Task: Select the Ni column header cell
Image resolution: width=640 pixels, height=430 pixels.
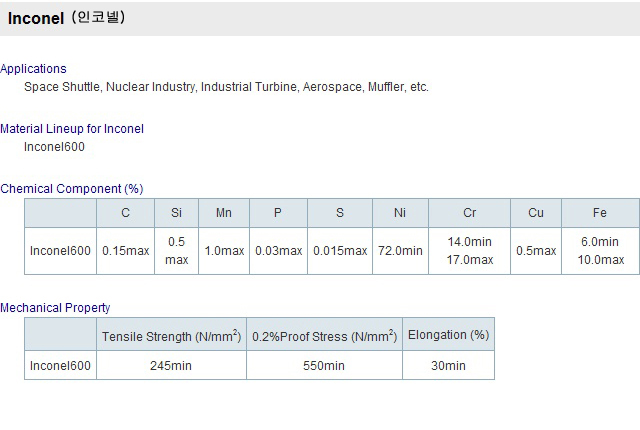Action: 400,213
